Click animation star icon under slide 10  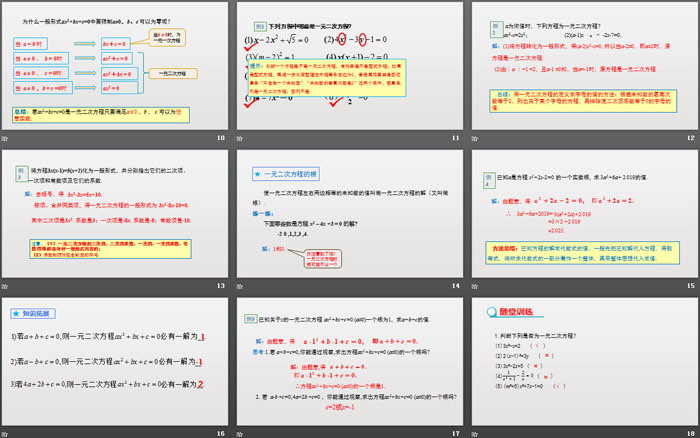tap(5, 139)
